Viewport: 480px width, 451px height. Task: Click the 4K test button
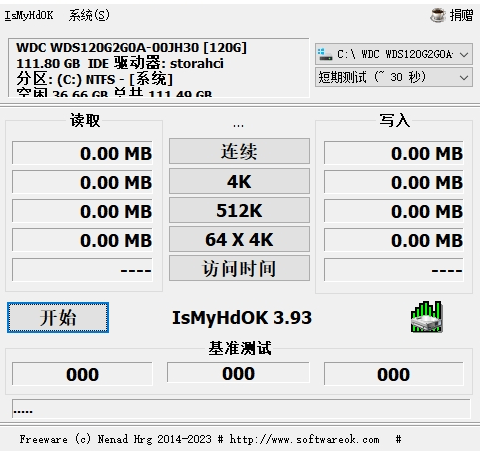click(239, 181)
